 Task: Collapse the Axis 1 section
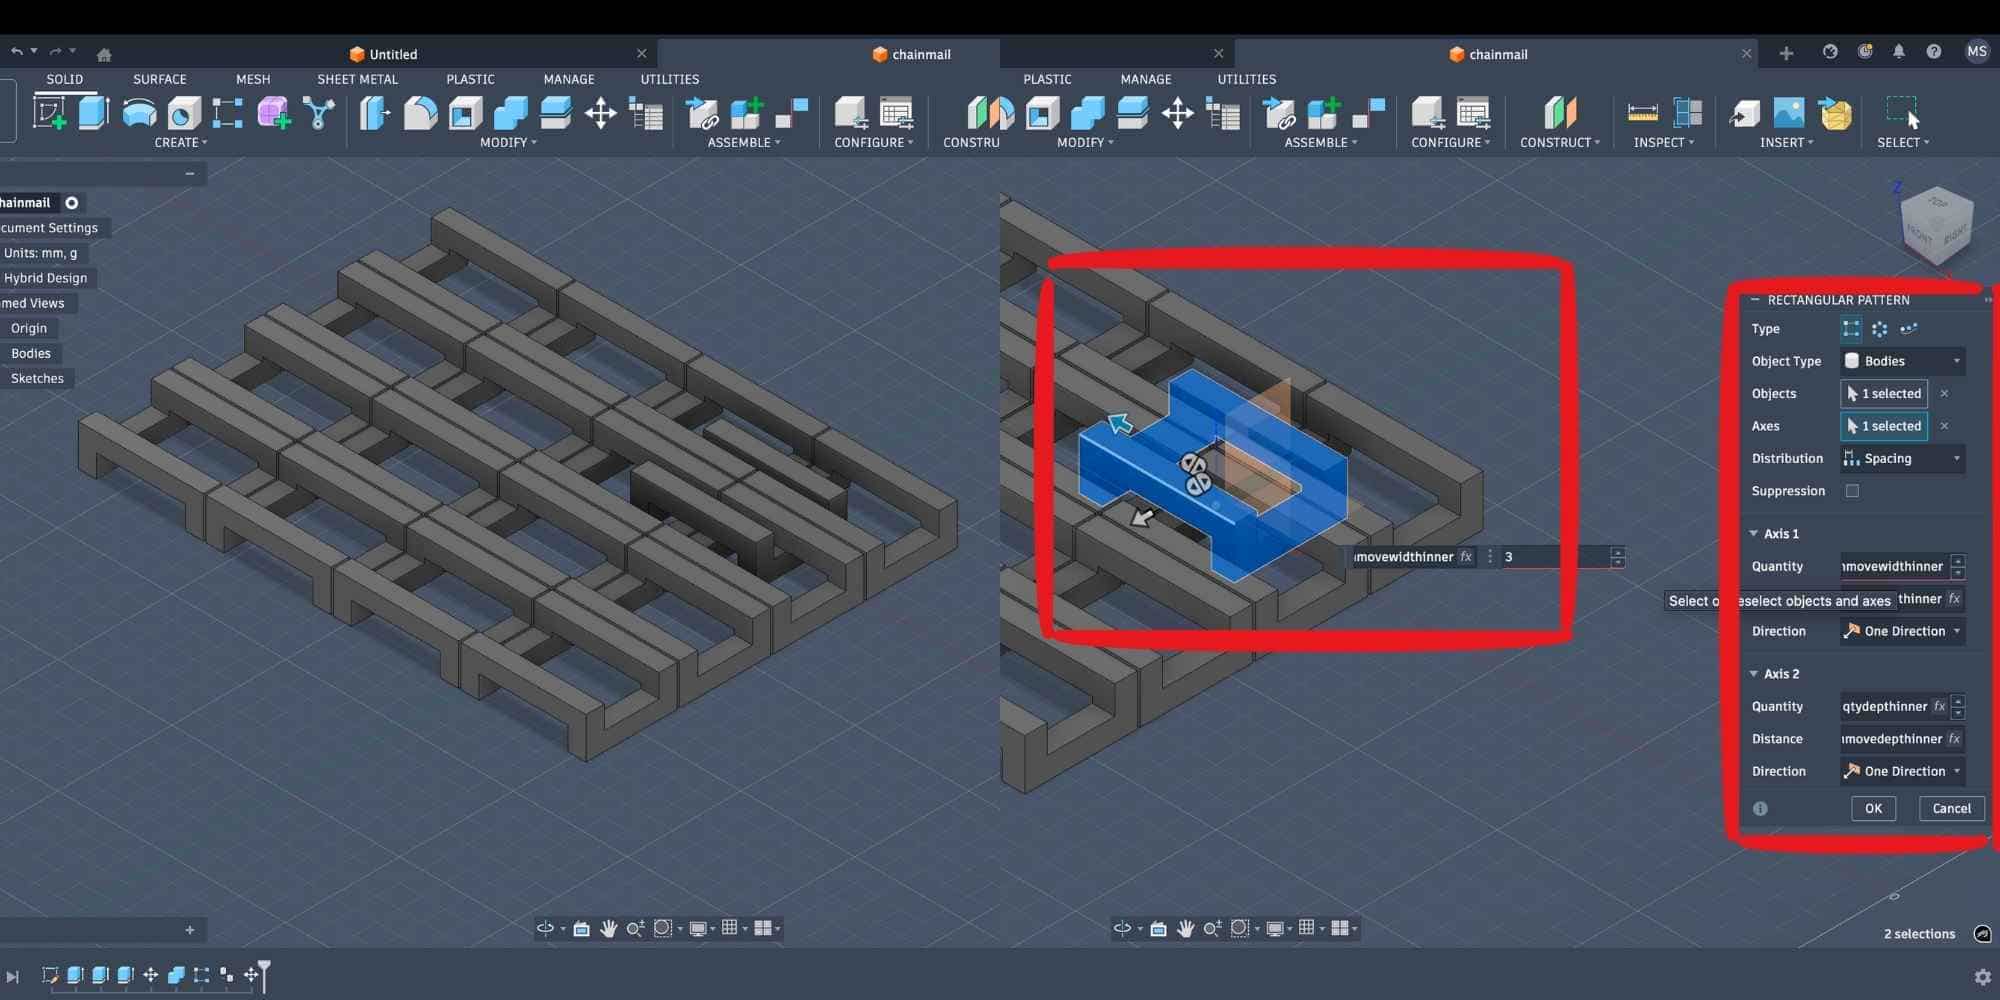point(1754,534)
